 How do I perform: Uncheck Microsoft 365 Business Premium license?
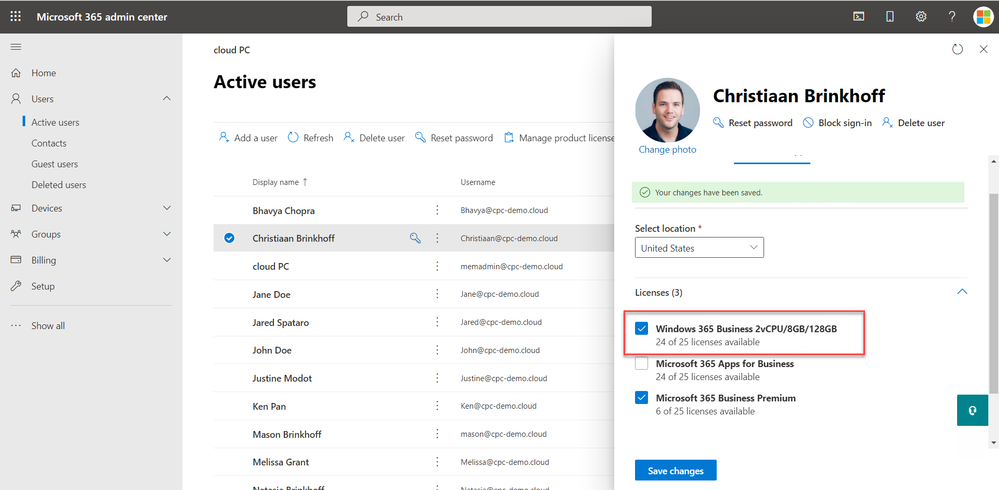(x=642, y=398)
